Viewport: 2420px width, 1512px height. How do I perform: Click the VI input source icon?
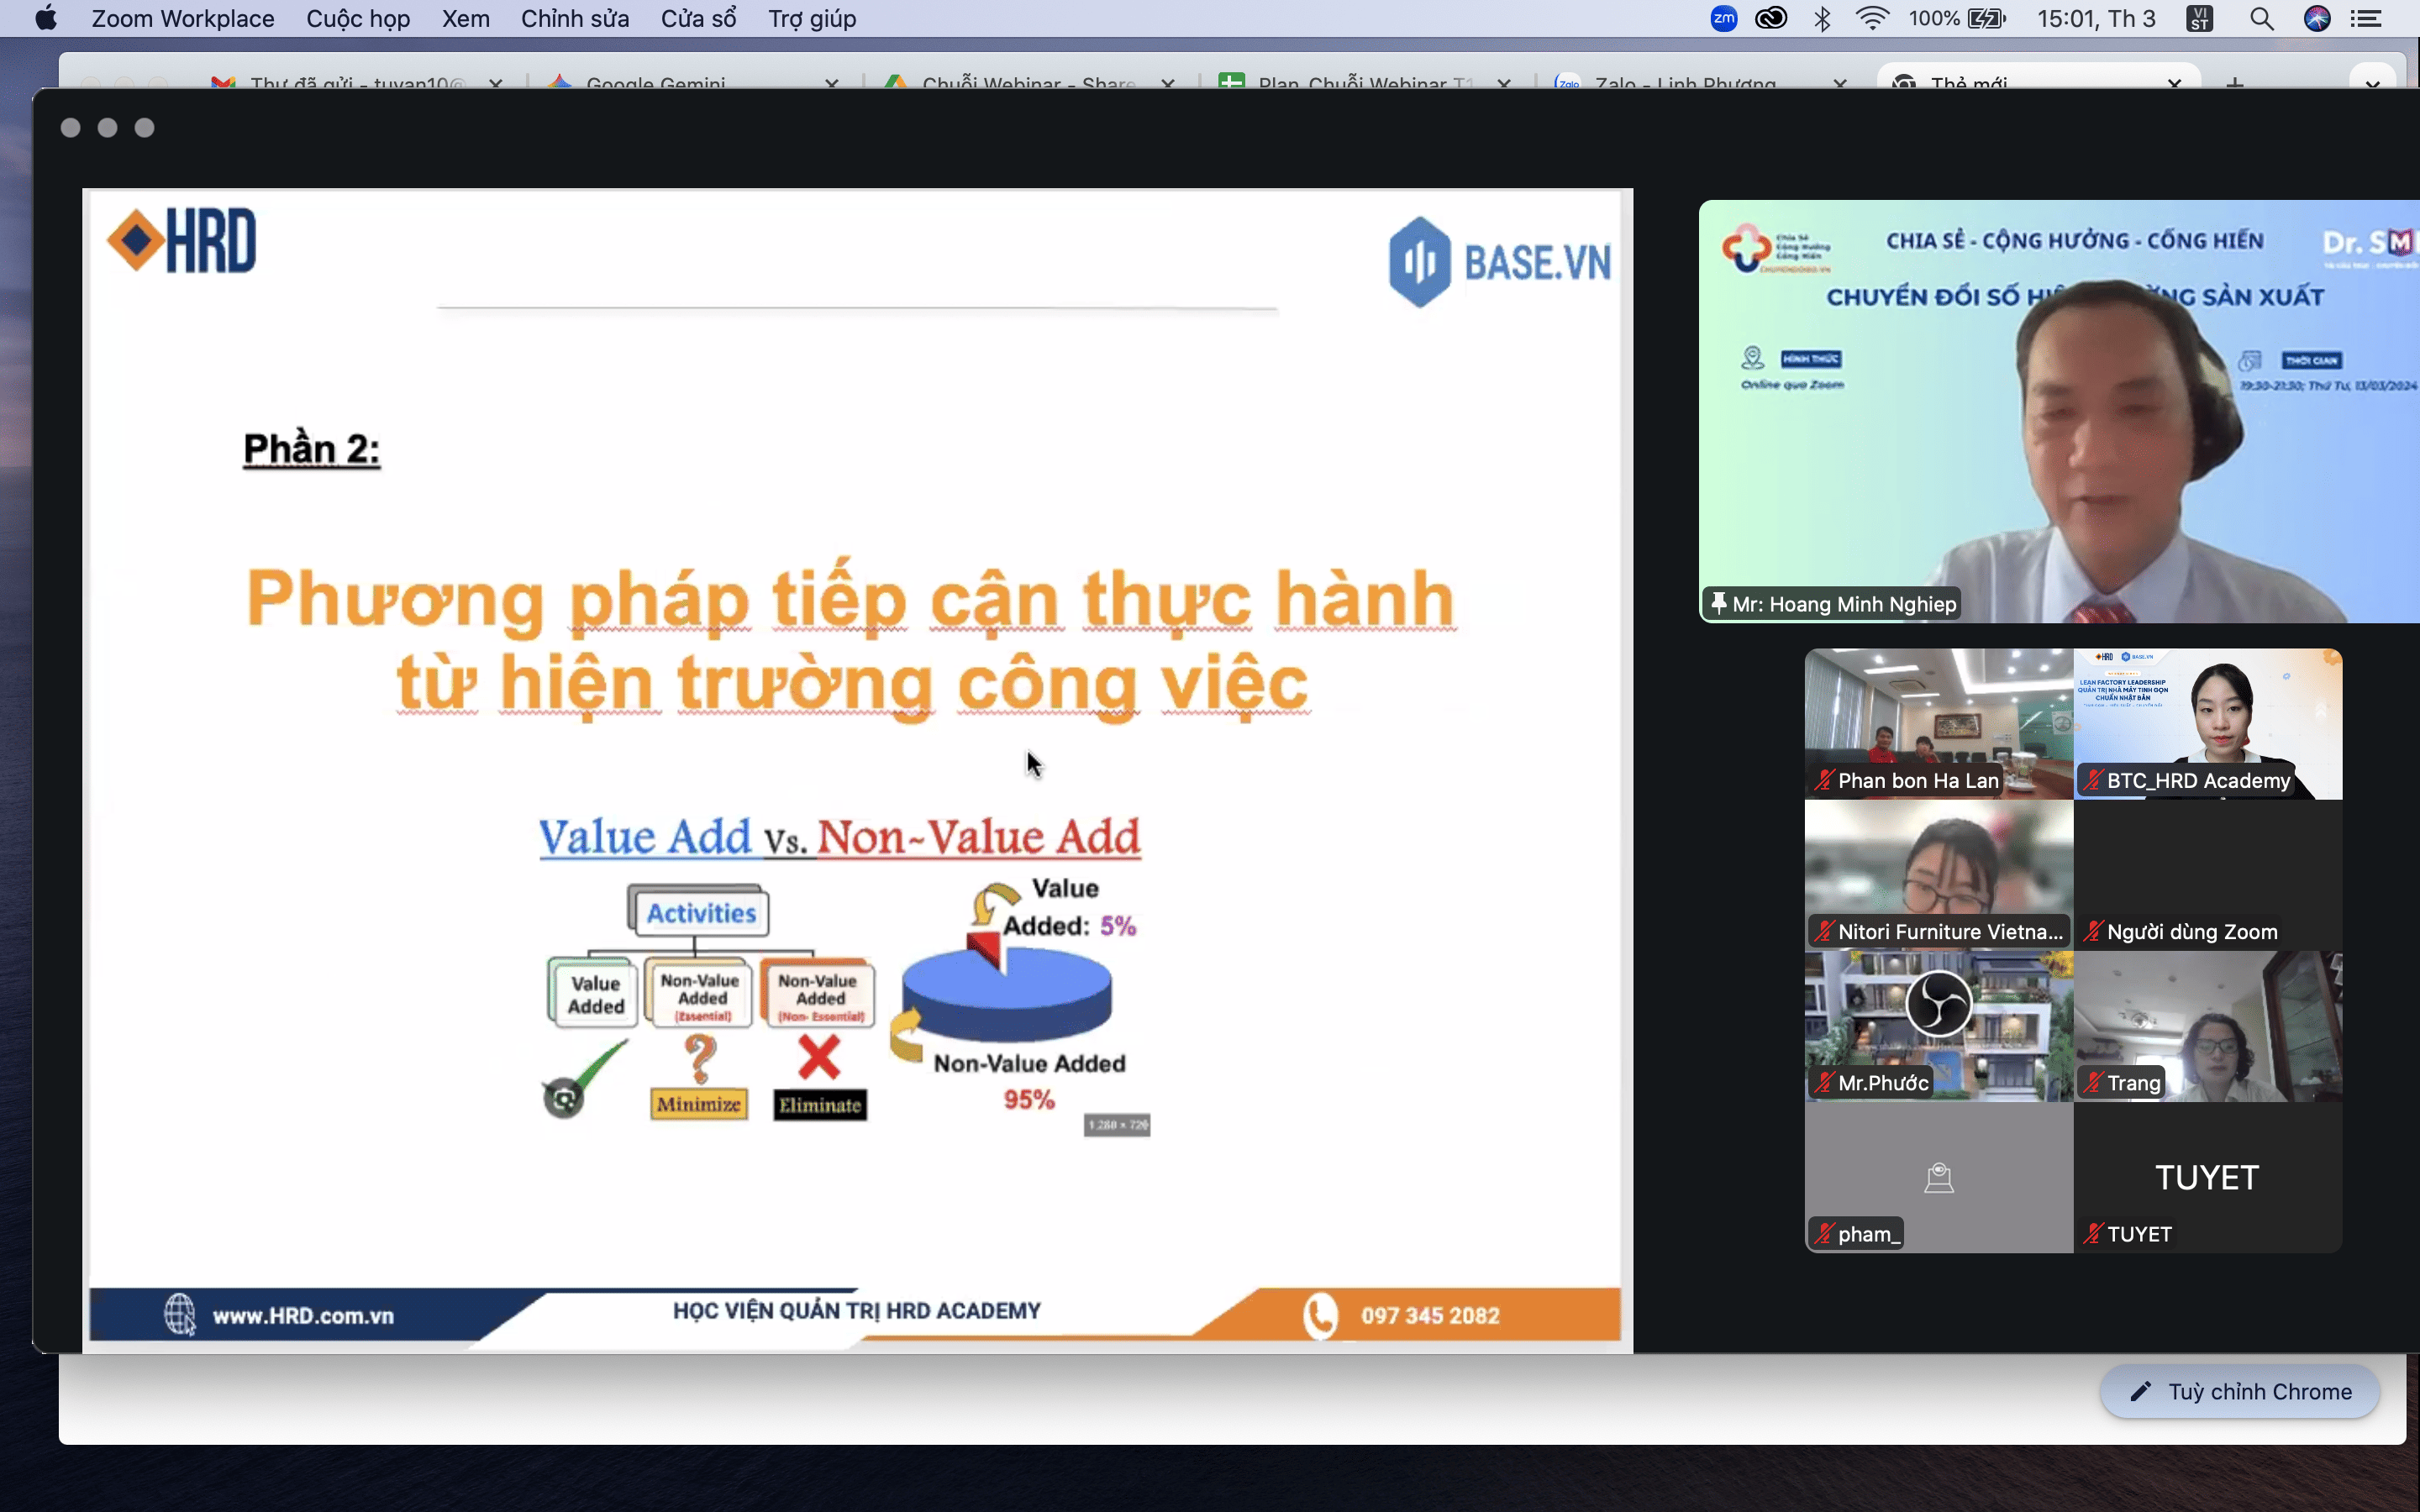(x=2199, y=18)
